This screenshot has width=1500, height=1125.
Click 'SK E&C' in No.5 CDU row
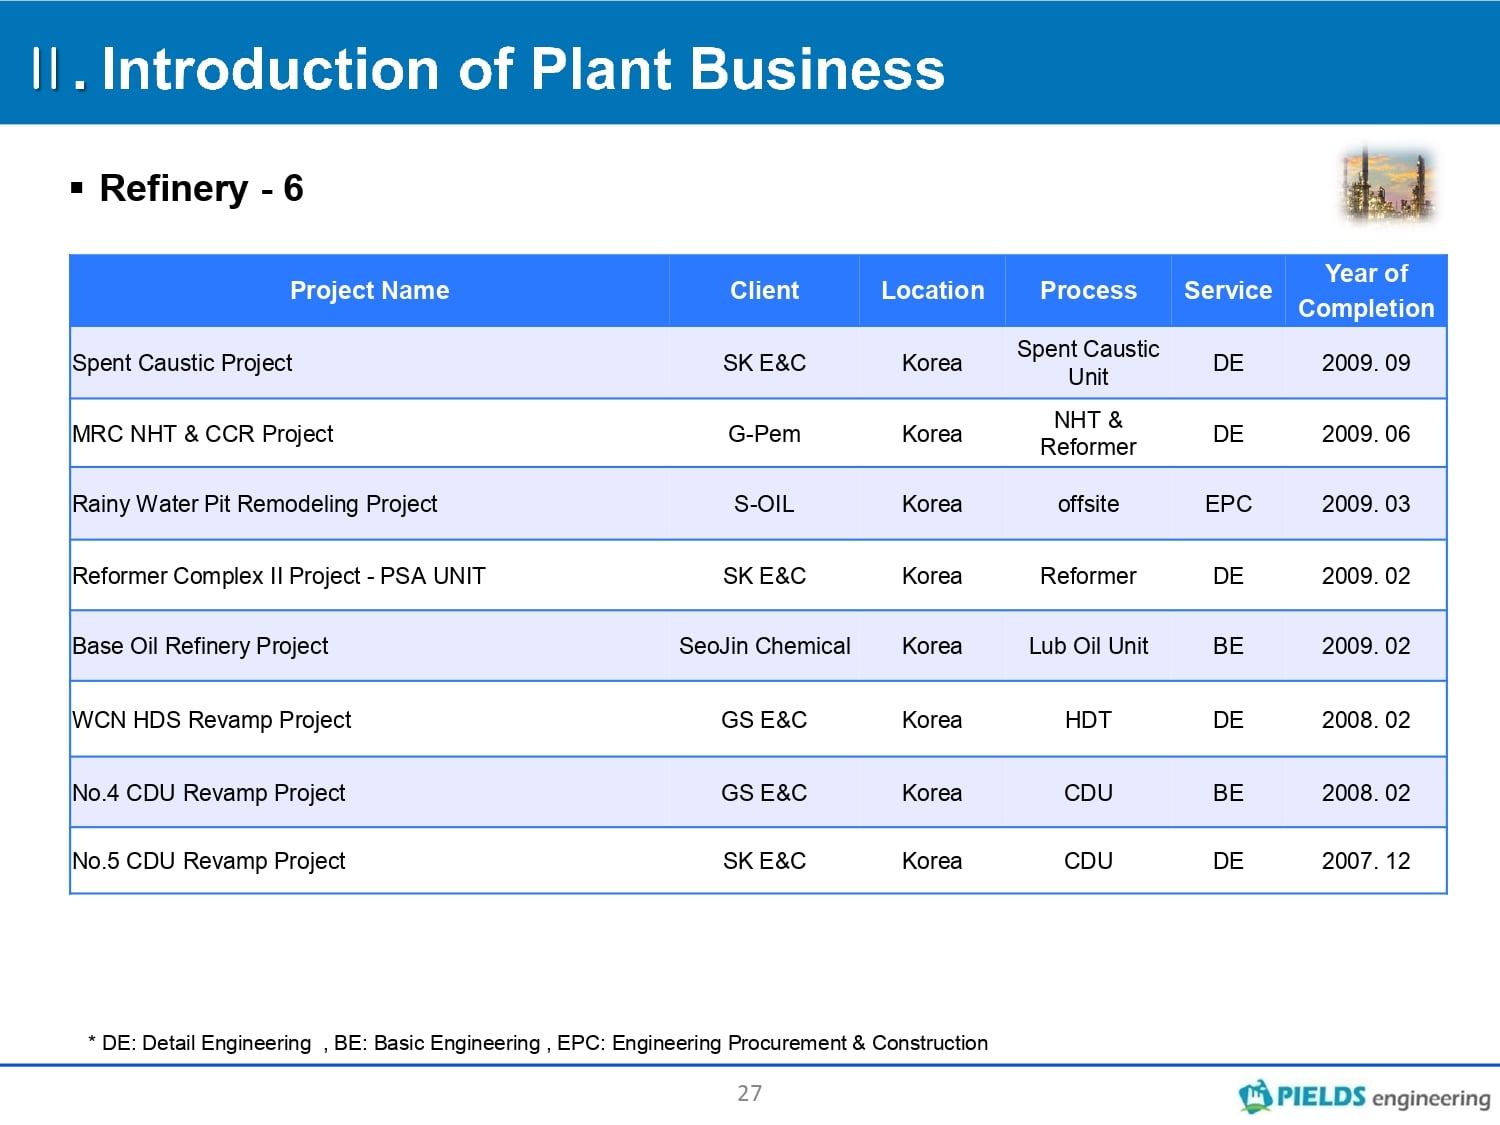(x=764, y=861)
